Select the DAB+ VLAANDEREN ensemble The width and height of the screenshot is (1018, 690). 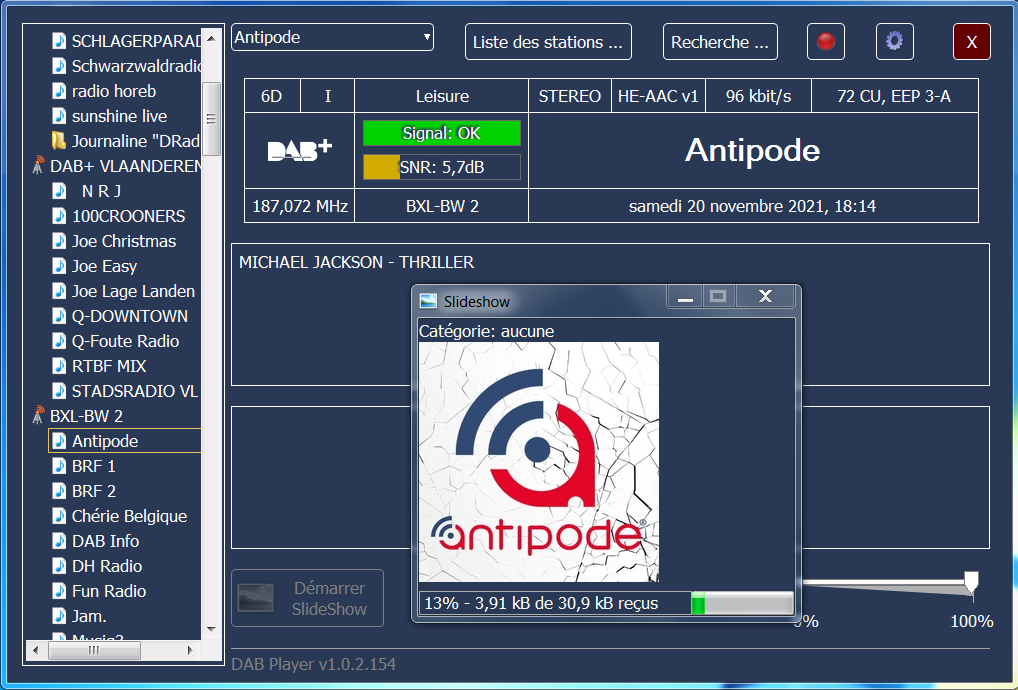pyautogui.click(x=126, y=166)
